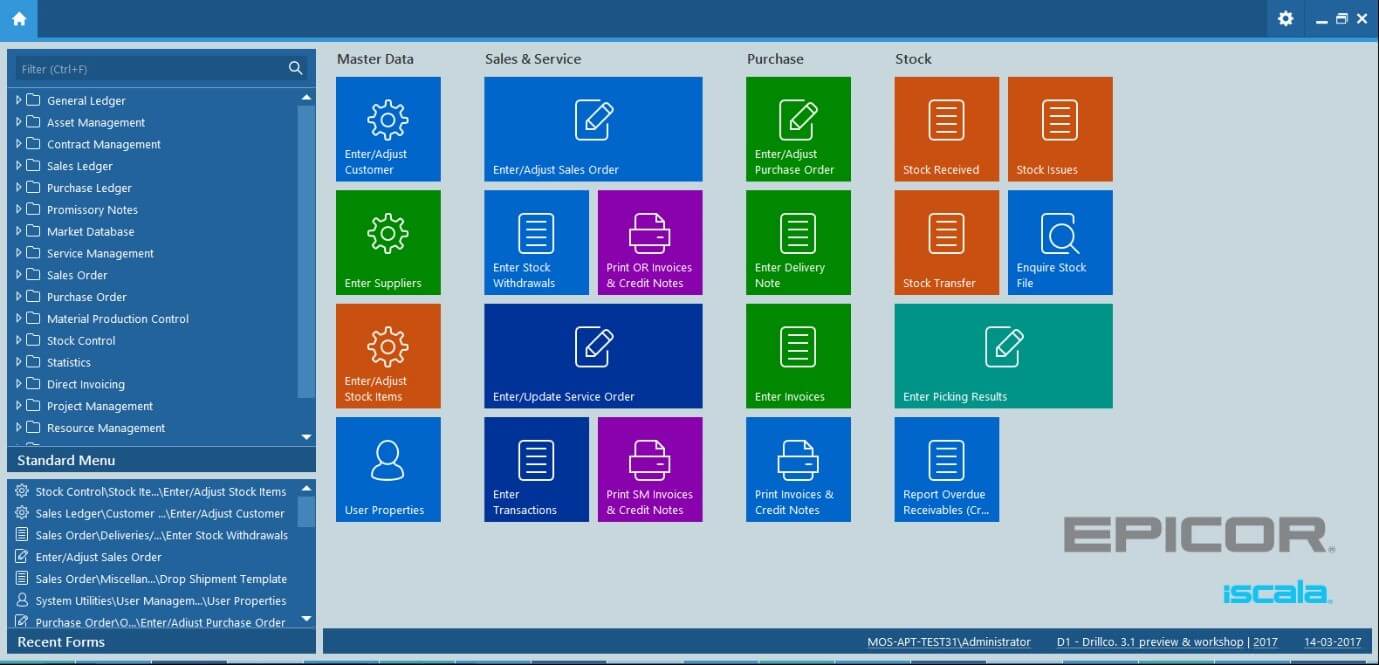Open the Stock Received tile

tap(946, 129)
